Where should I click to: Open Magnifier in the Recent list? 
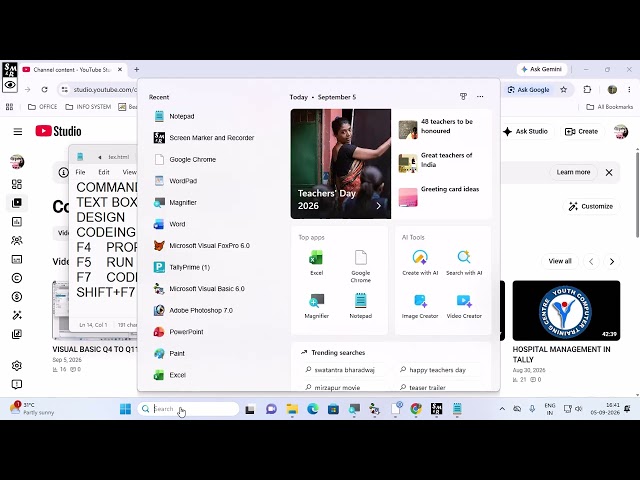[x=176, y=202]
